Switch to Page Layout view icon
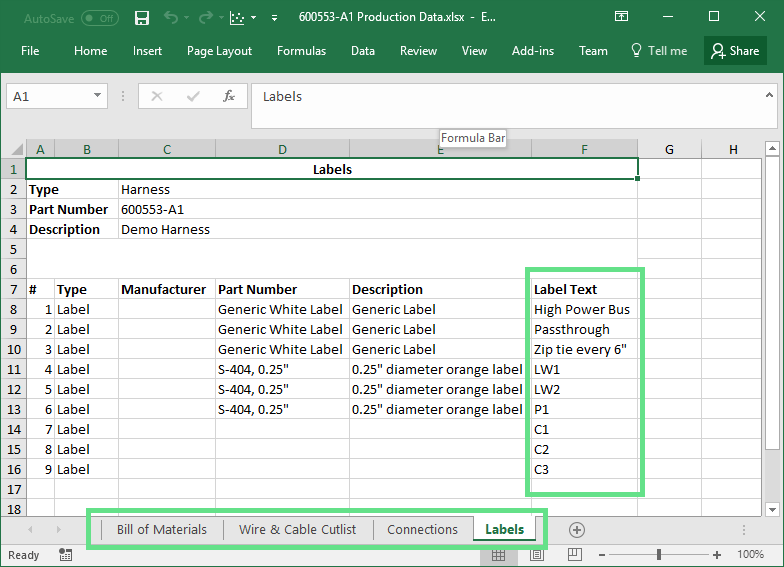Screen dimensions: 784x567 coord(536,554)
